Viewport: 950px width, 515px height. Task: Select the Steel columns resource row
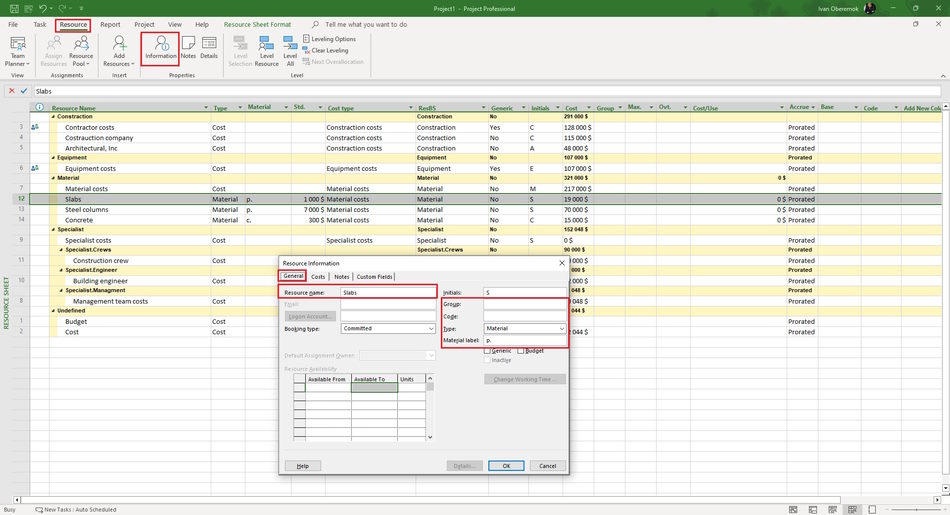click(x=486, y=210)
